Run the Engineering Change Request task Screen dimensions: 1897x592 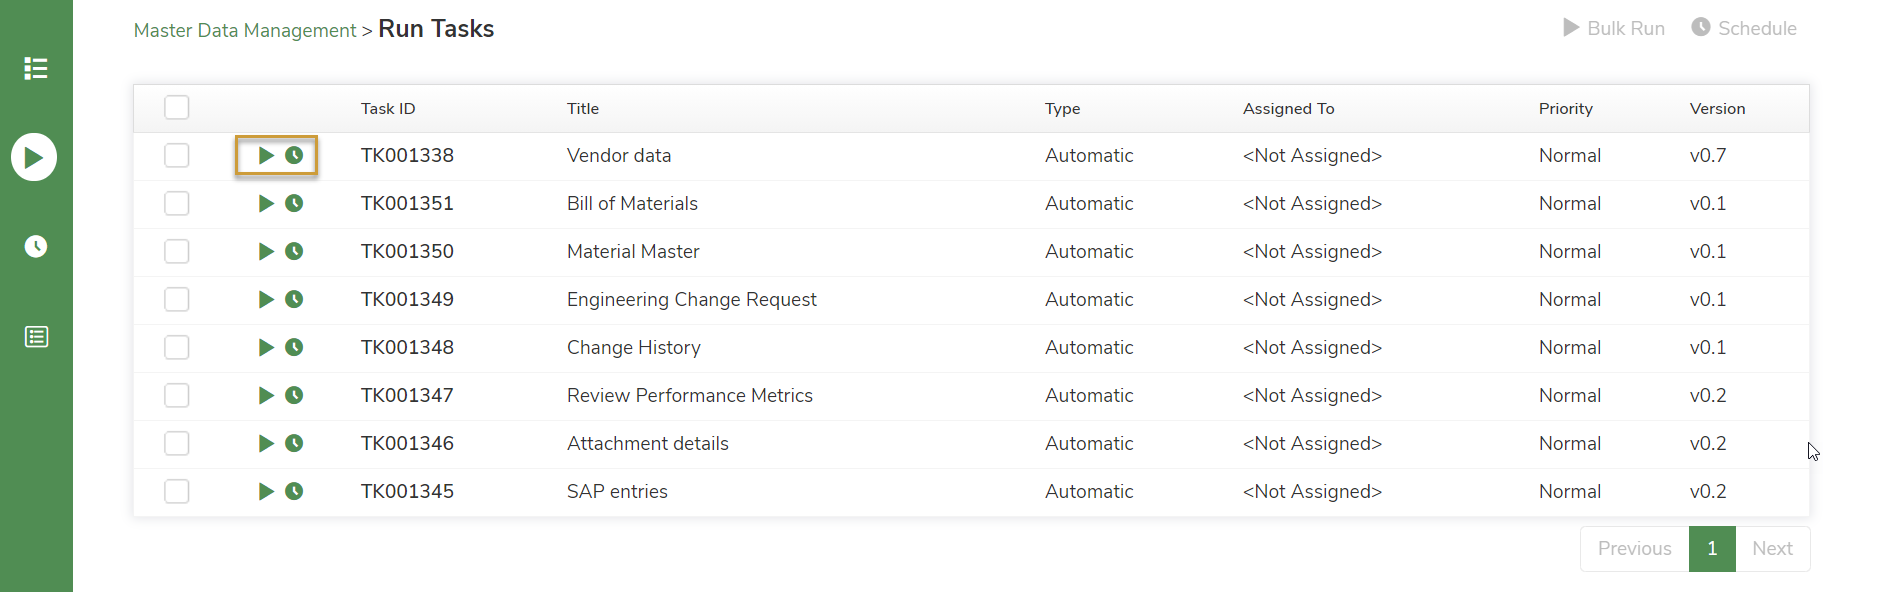coord(265,299)
